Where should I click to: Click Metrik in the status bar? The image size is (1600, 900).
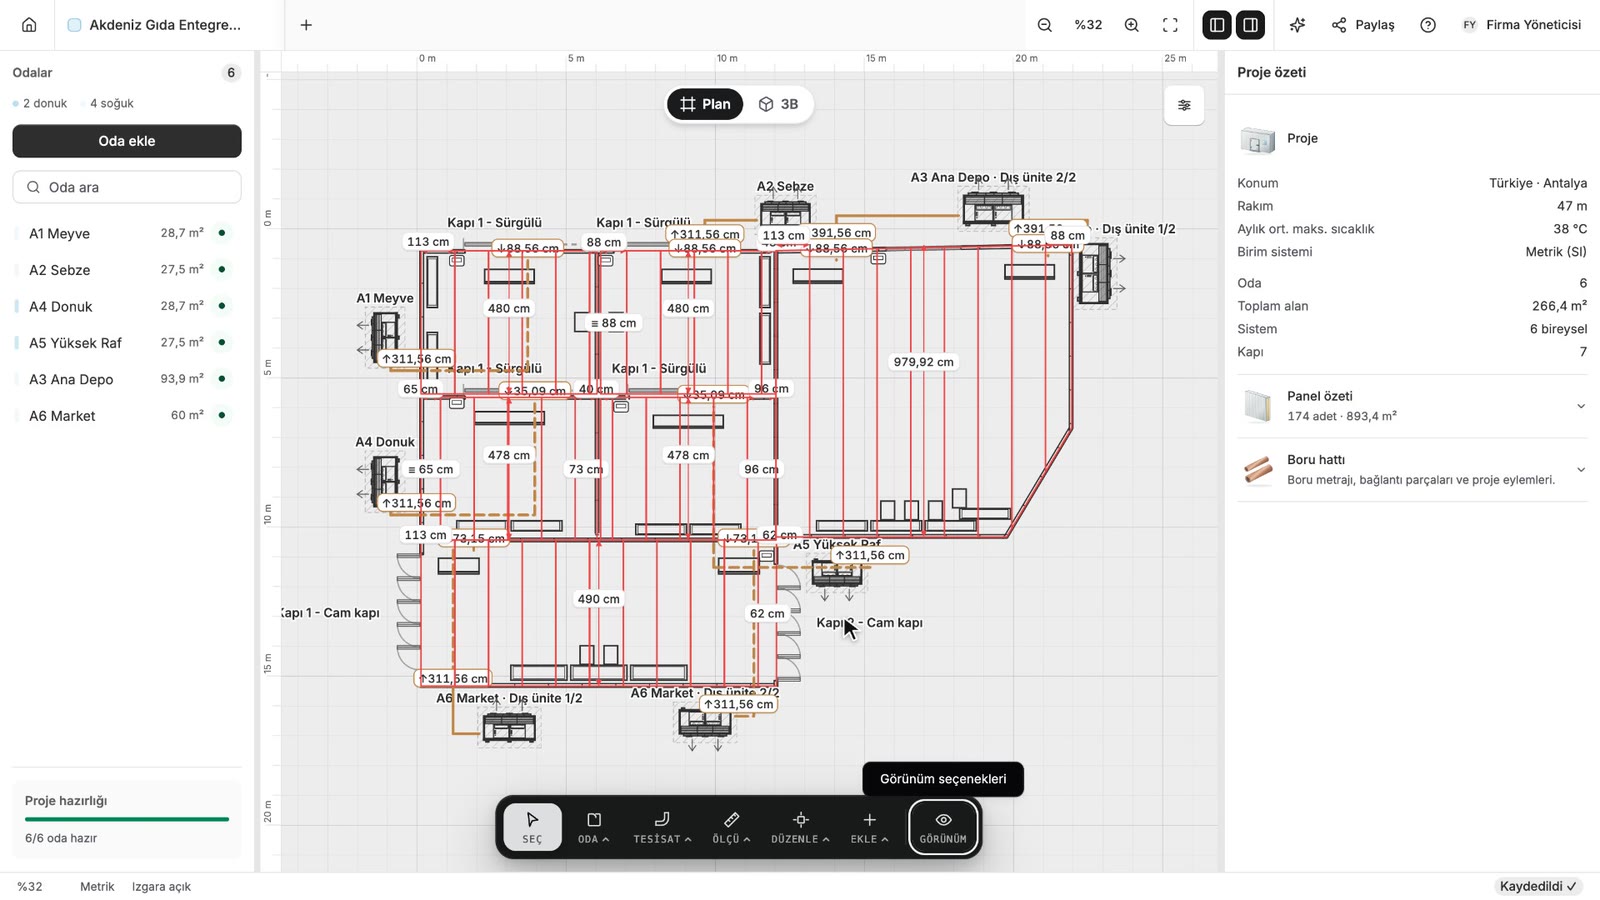(x=97, y=887)
